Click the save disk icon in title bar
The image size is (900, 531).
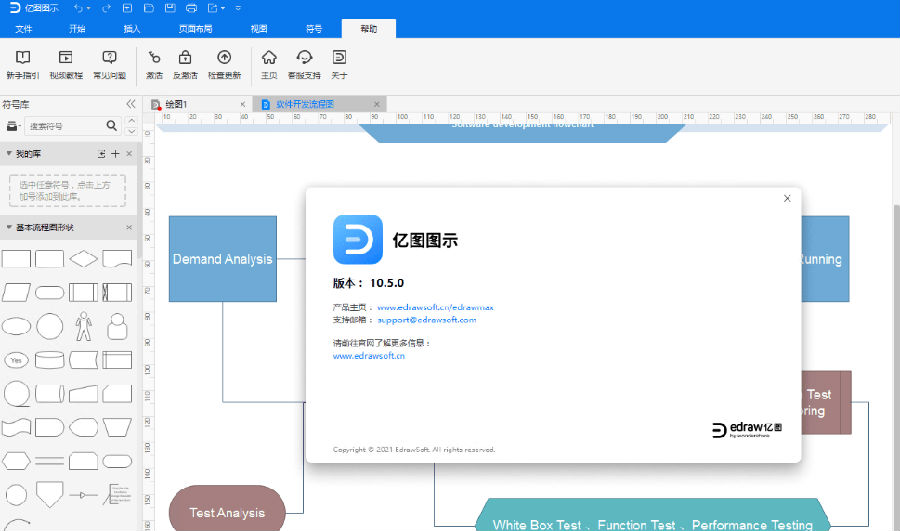pos(170,8)
